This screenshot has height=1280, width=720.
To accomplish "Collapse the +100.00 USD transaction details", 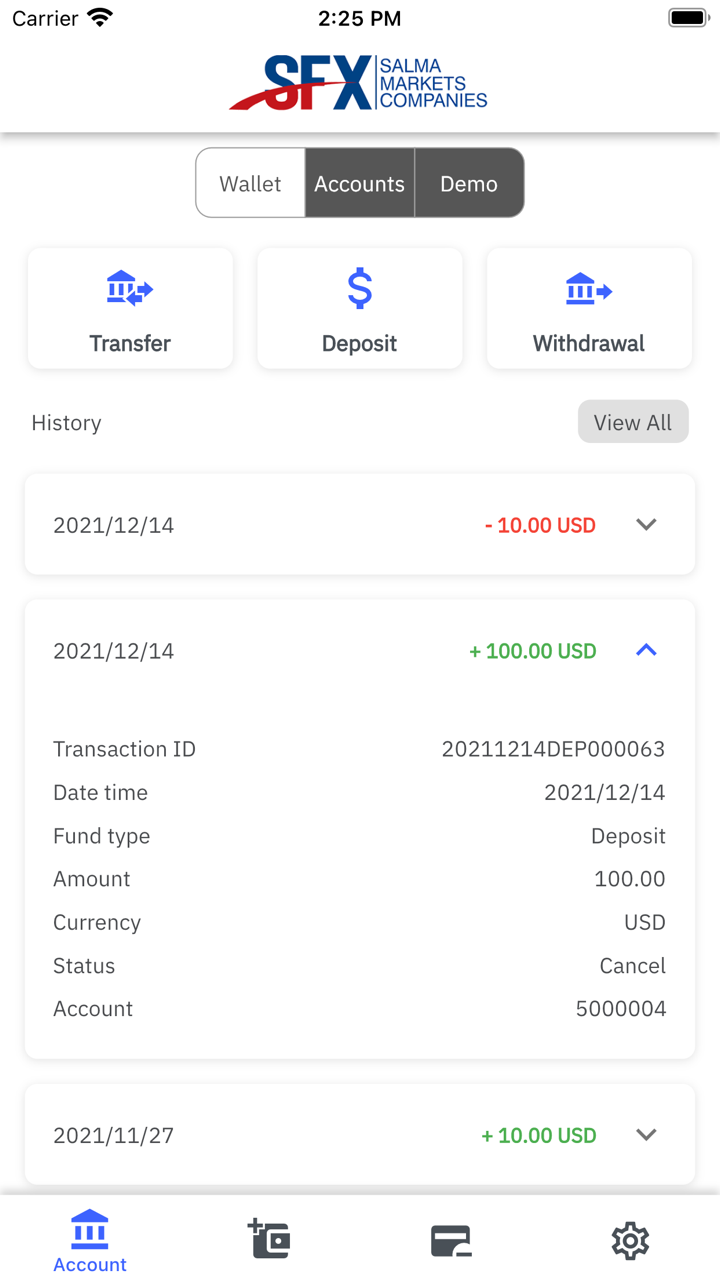I will [646, 651].
